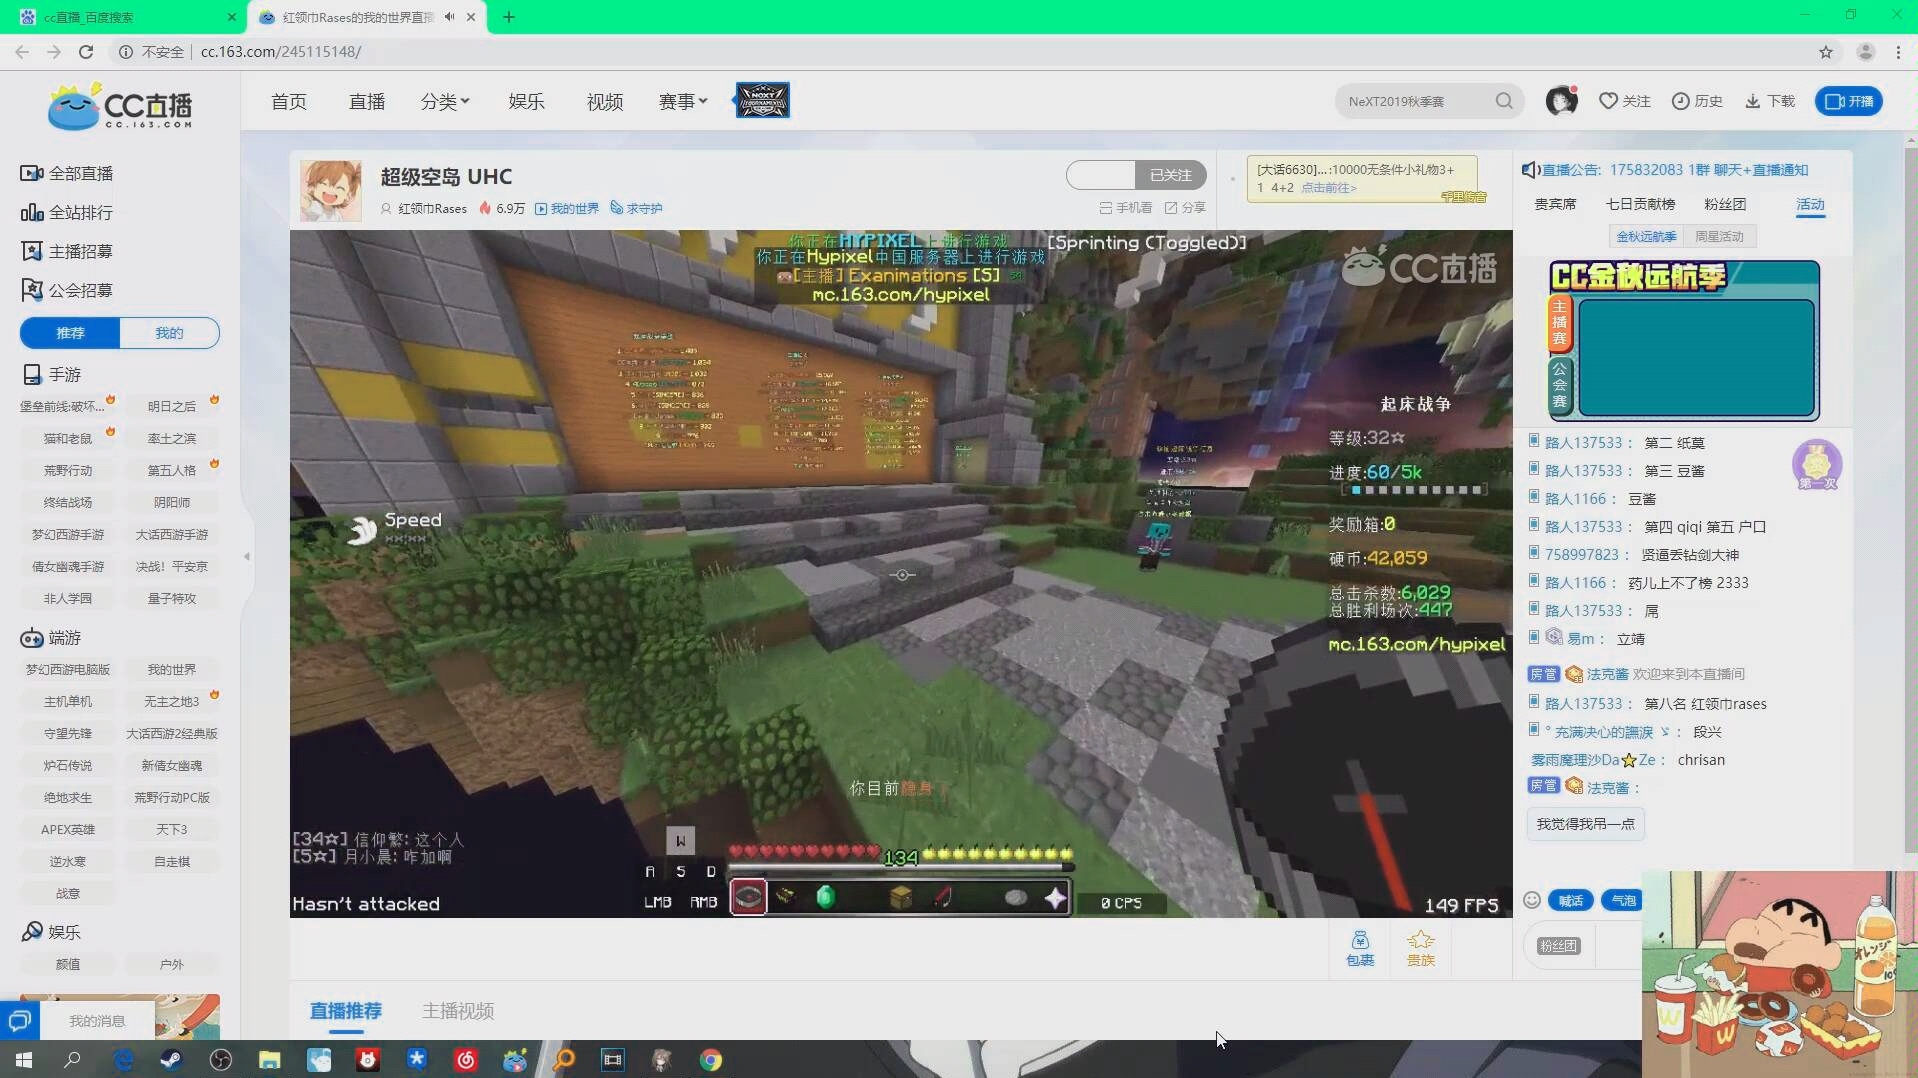1918x1078 pixels.
Task: Expand the 分类 dropdown menu
Action: click(x=445, y=101)
